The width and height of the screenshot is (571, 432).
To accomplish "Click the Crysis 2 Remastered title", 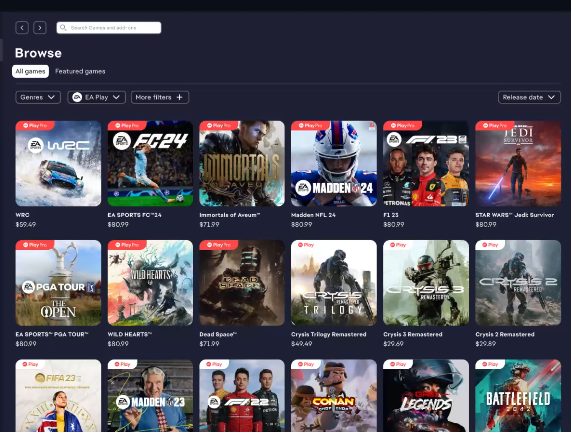I will point(505,334).
